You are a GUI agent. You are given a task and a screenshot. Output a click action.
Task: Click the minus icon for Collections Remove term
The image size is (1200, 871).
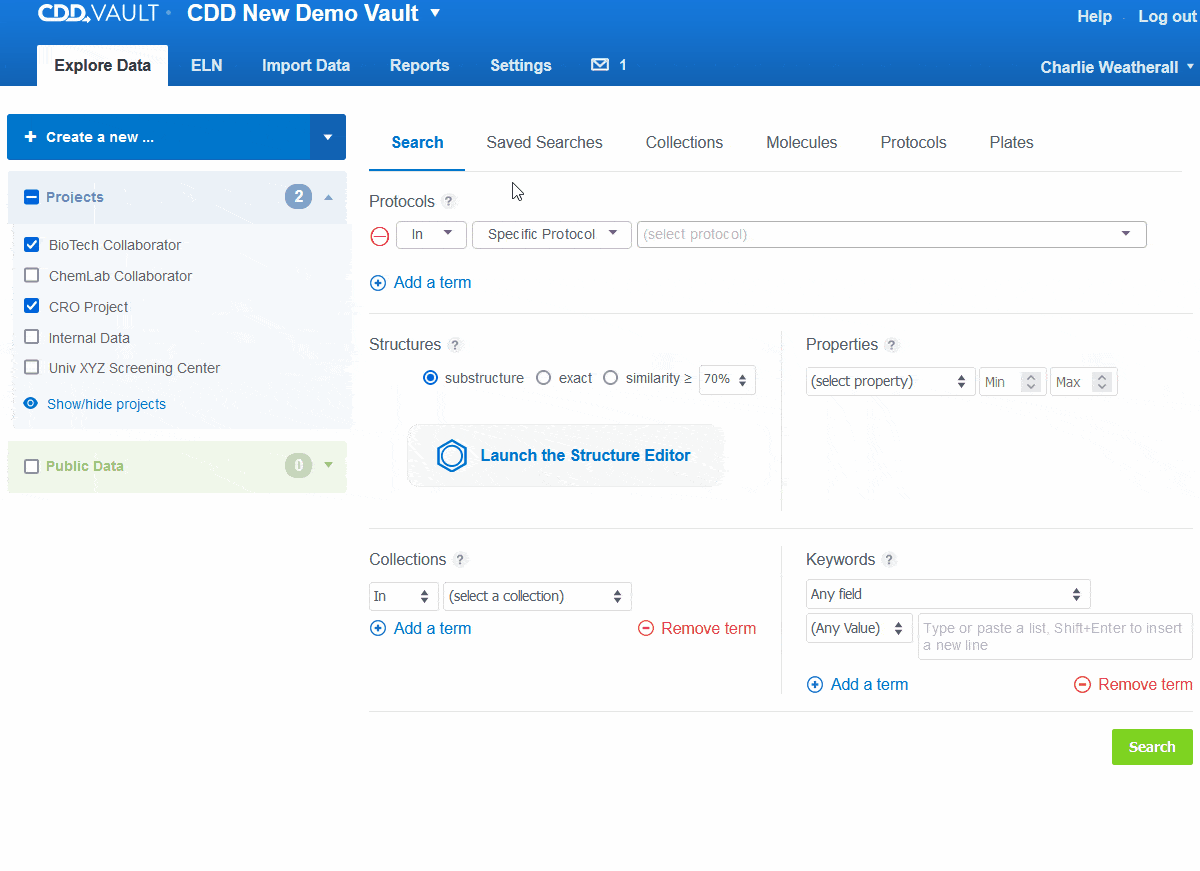pos(646,629)
